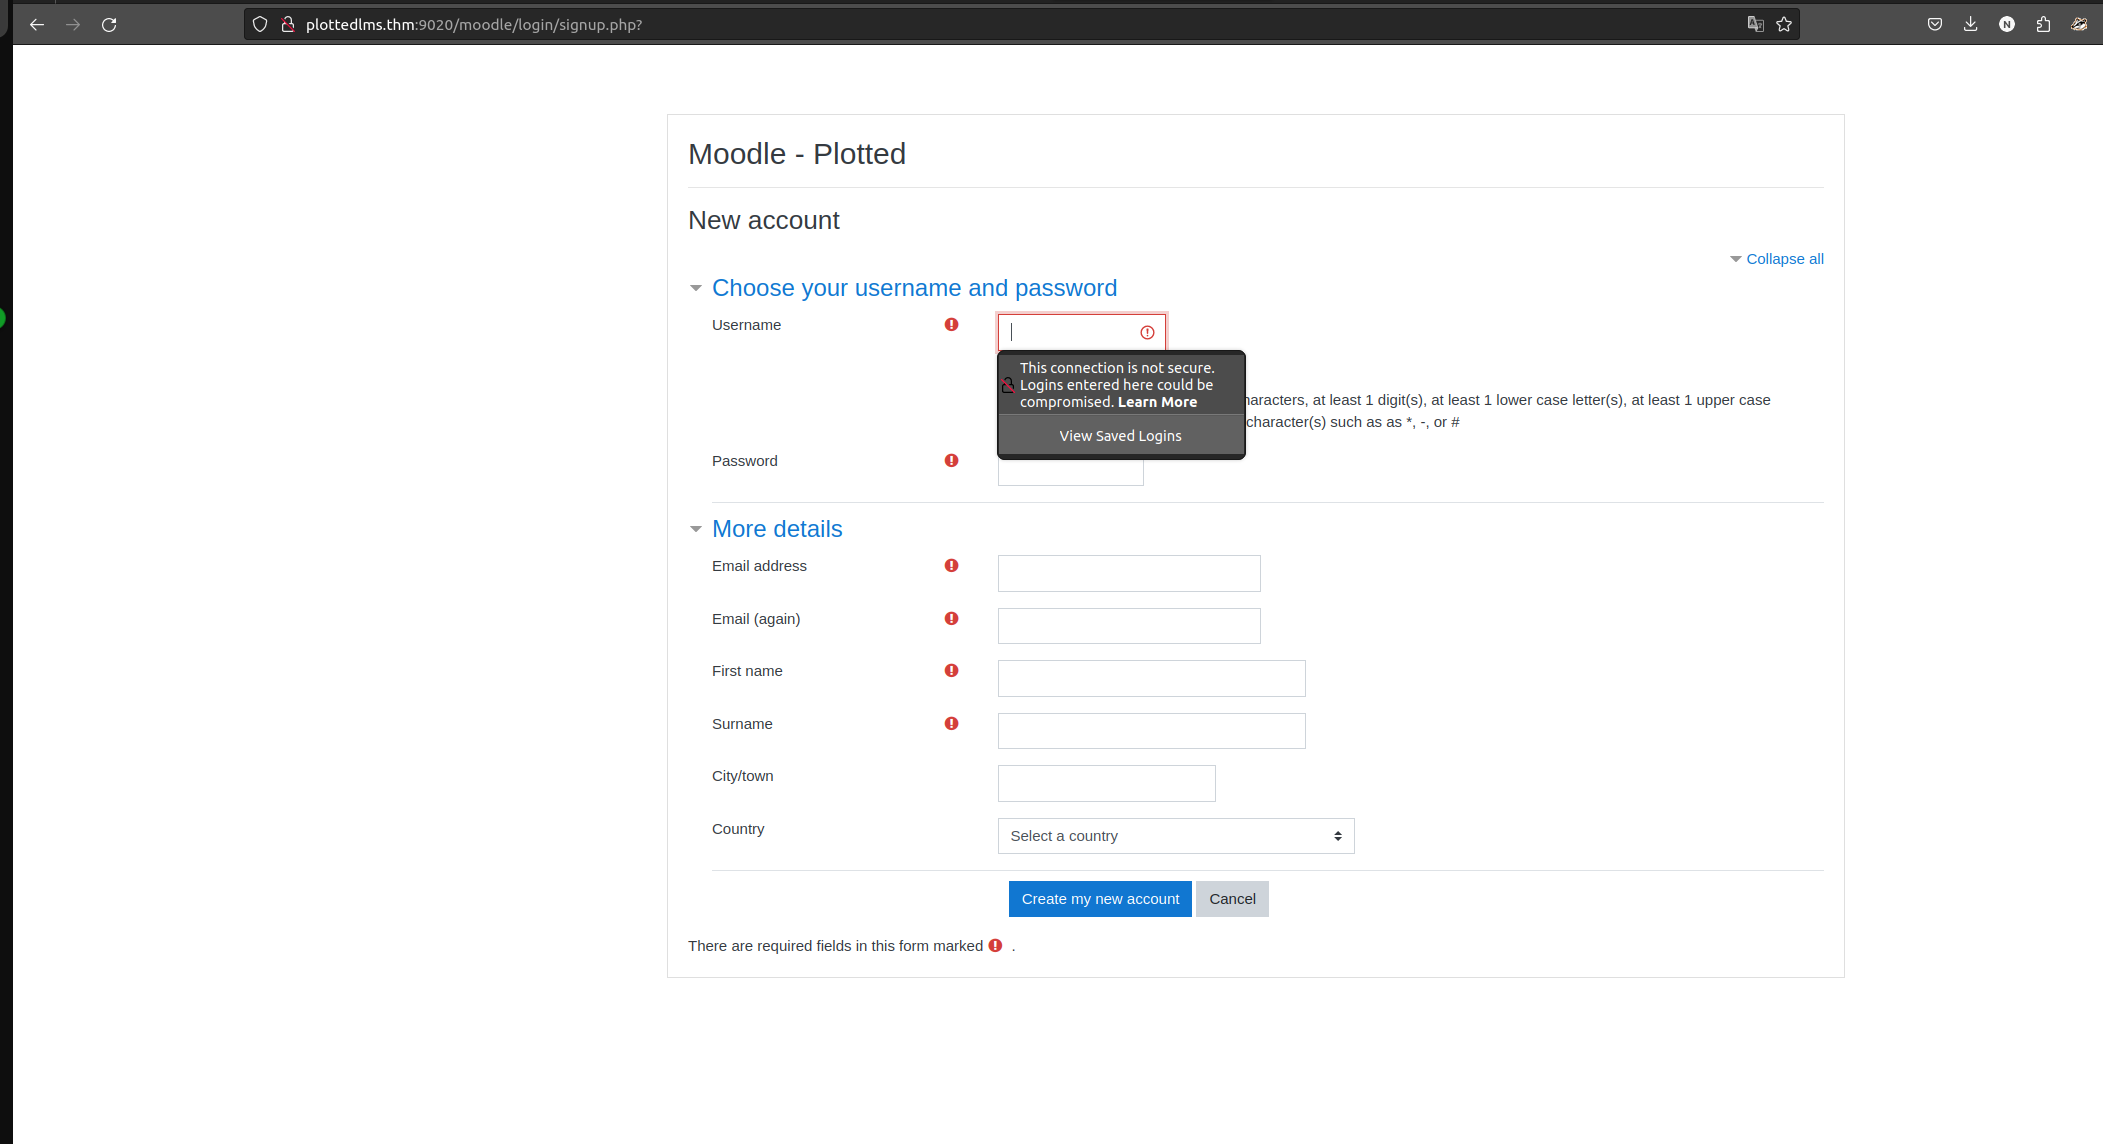This screenshot has width=2103, height=1144.
Task: Click the URL address bar
Action: (1020, 24)
